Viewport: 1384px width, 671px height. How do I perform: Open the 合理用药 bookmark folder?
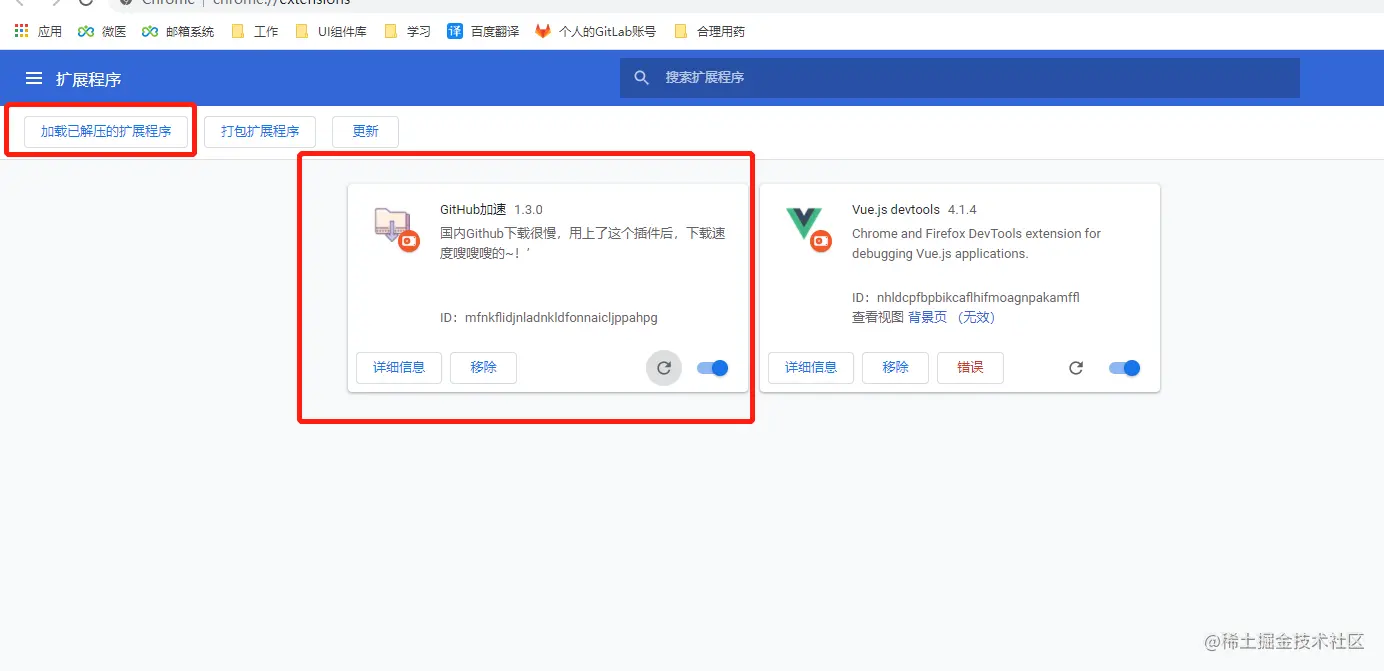click(710, 31)
